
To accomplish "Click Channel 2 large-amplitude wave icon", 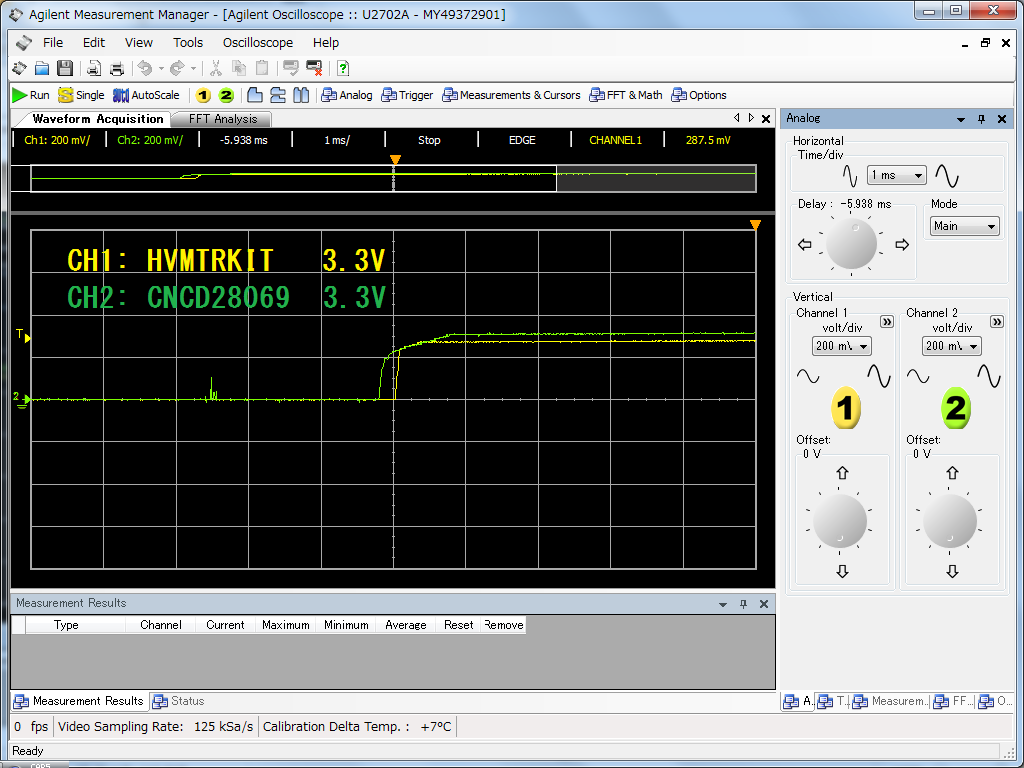I will [989, 376].
